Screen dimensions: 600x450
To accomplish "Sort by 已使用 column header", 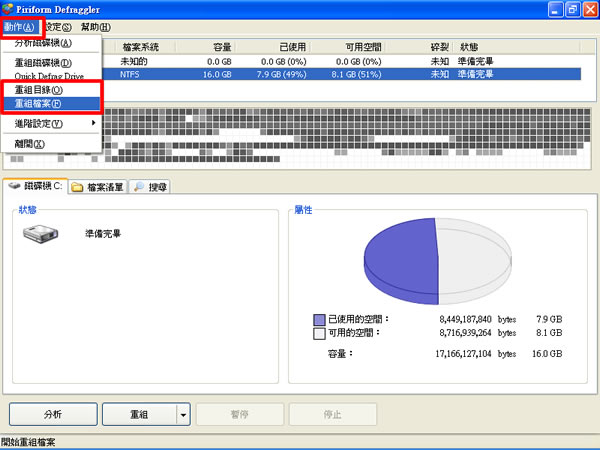I will 273,47.
